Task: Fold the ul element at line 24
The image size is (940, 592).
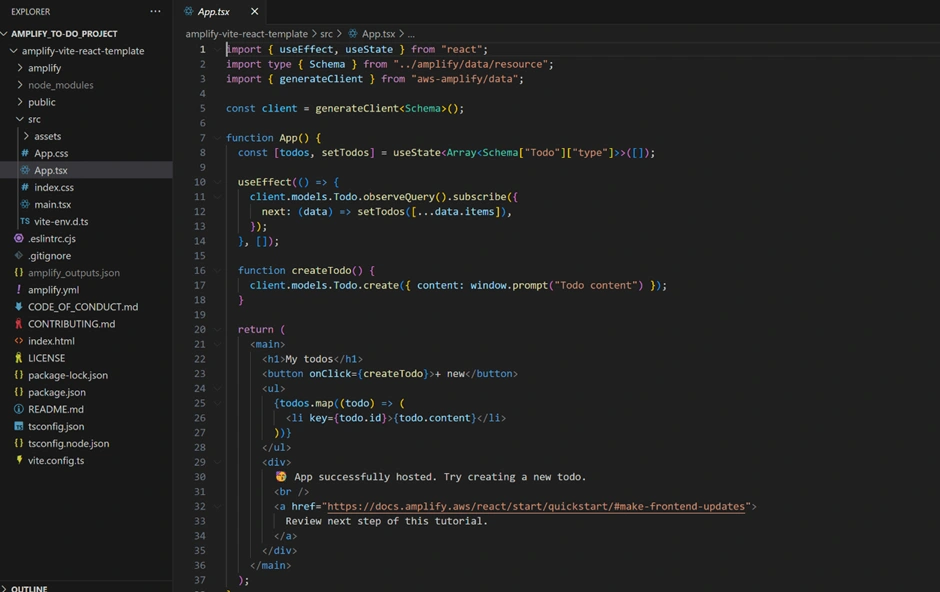Action: pyautogui.click(x=217, y=388)
